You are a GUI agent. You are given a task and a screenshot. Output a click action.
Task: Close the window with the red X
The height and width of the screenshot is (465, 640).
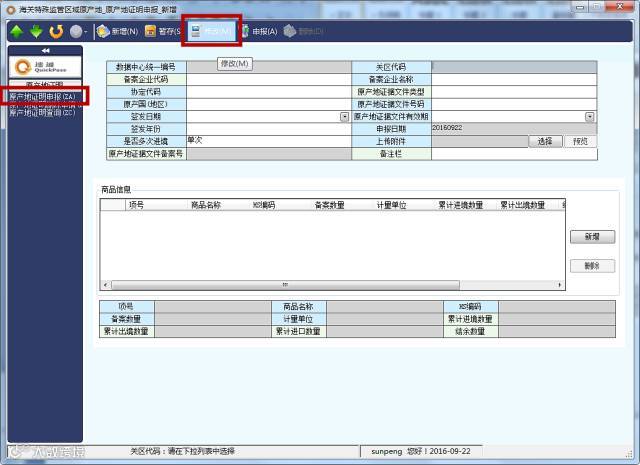click(x=620, y=7)
